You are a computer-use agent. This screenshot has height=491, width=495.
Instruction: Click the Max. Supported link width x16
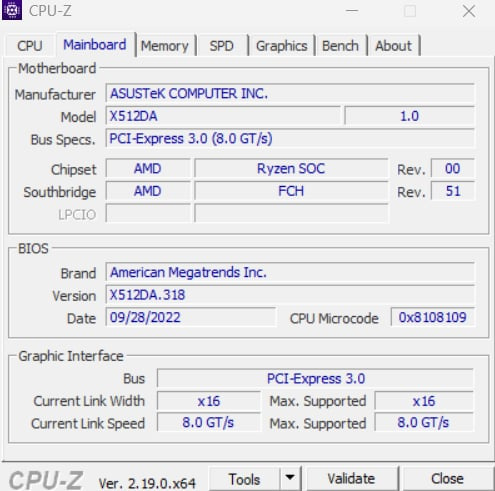(424, 401)
